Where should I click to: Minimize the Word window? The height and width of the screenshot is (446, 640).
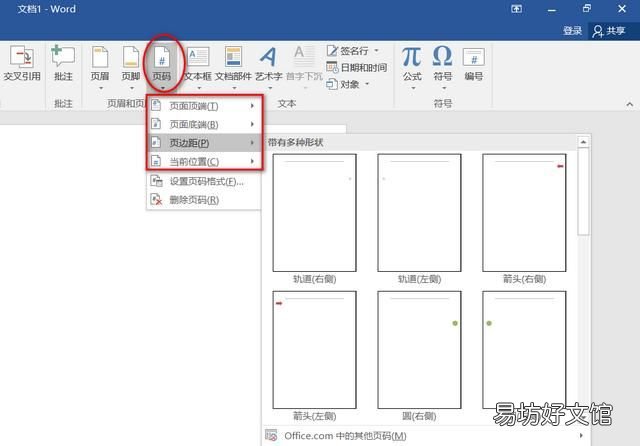[552, 10]
